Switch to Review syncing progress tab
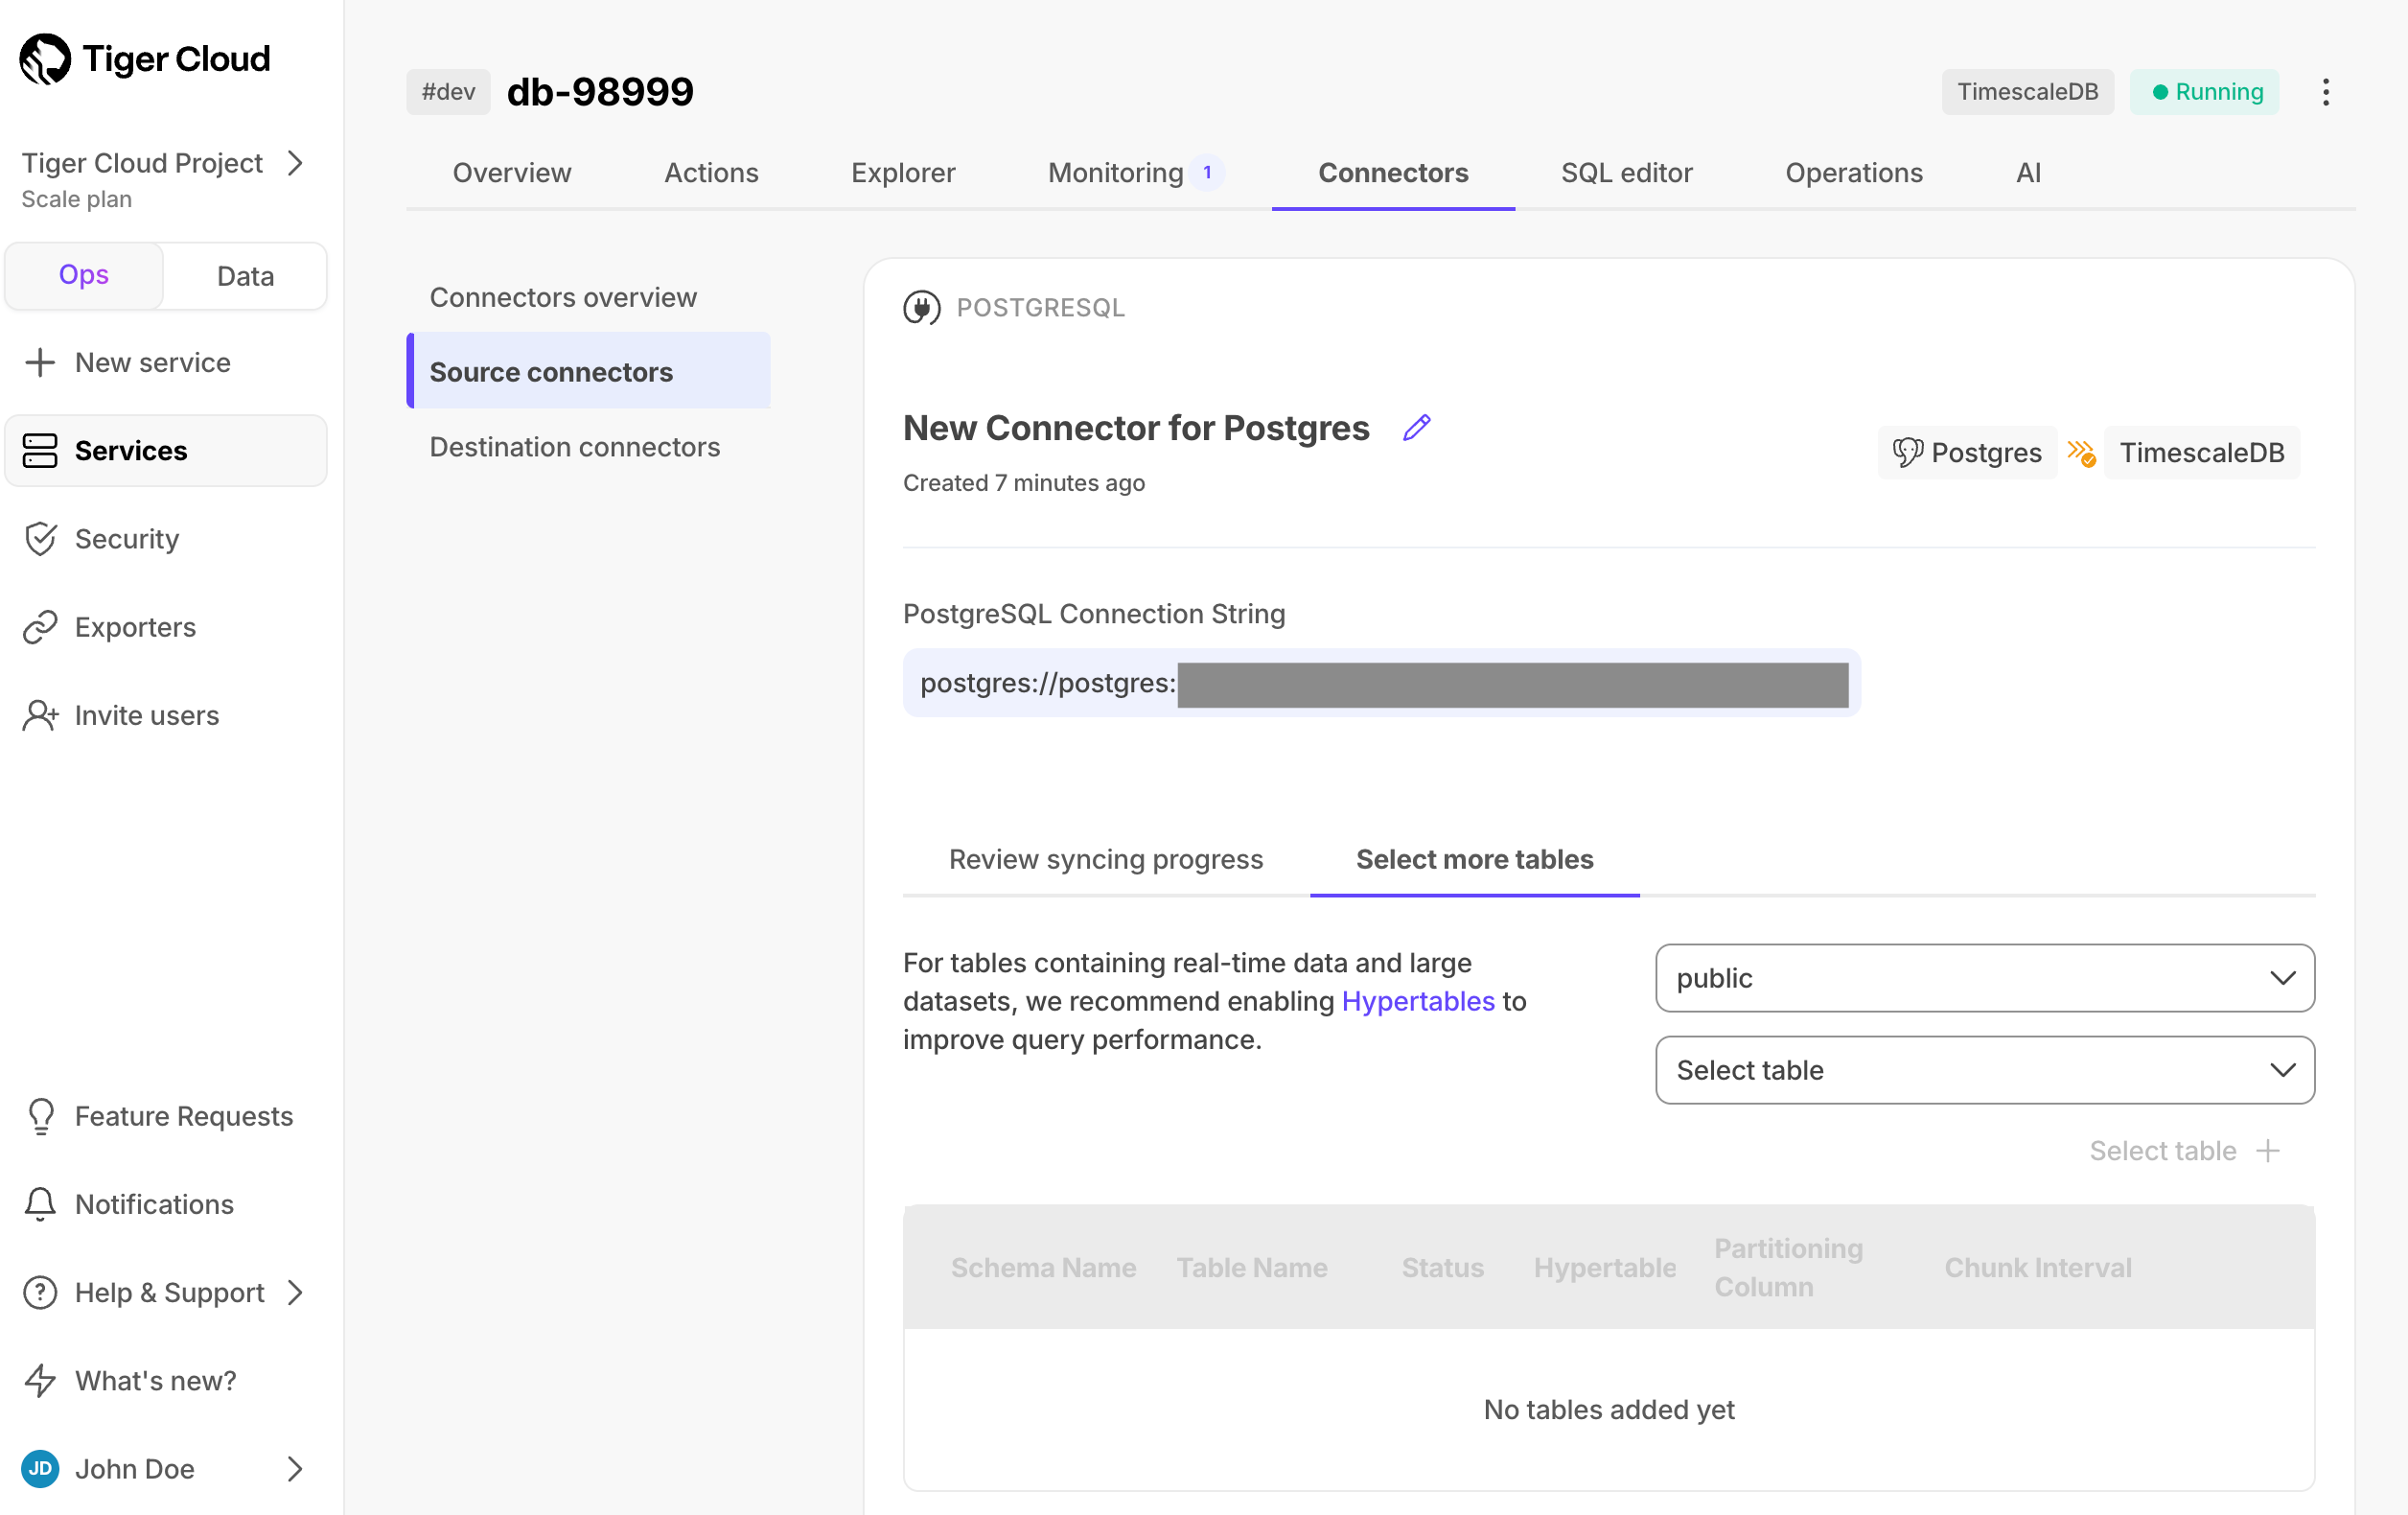2408x1515 pixels. 1105,859
